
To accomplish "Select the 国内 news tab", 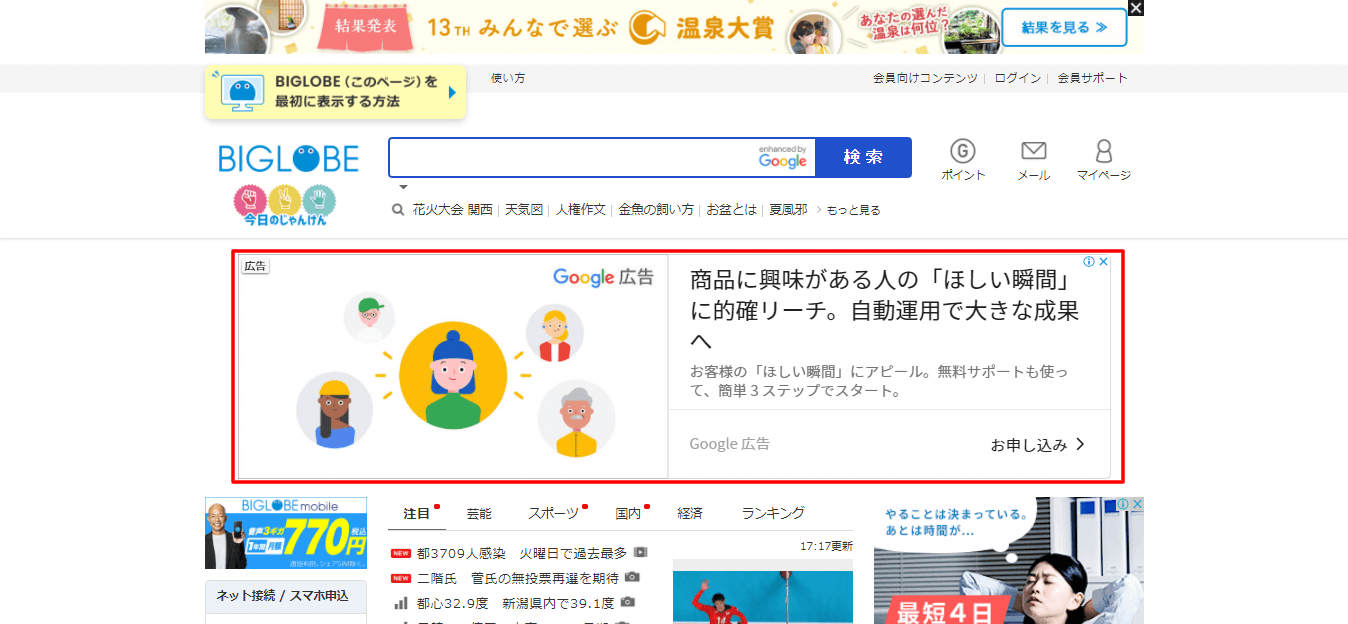I will 628,513.
